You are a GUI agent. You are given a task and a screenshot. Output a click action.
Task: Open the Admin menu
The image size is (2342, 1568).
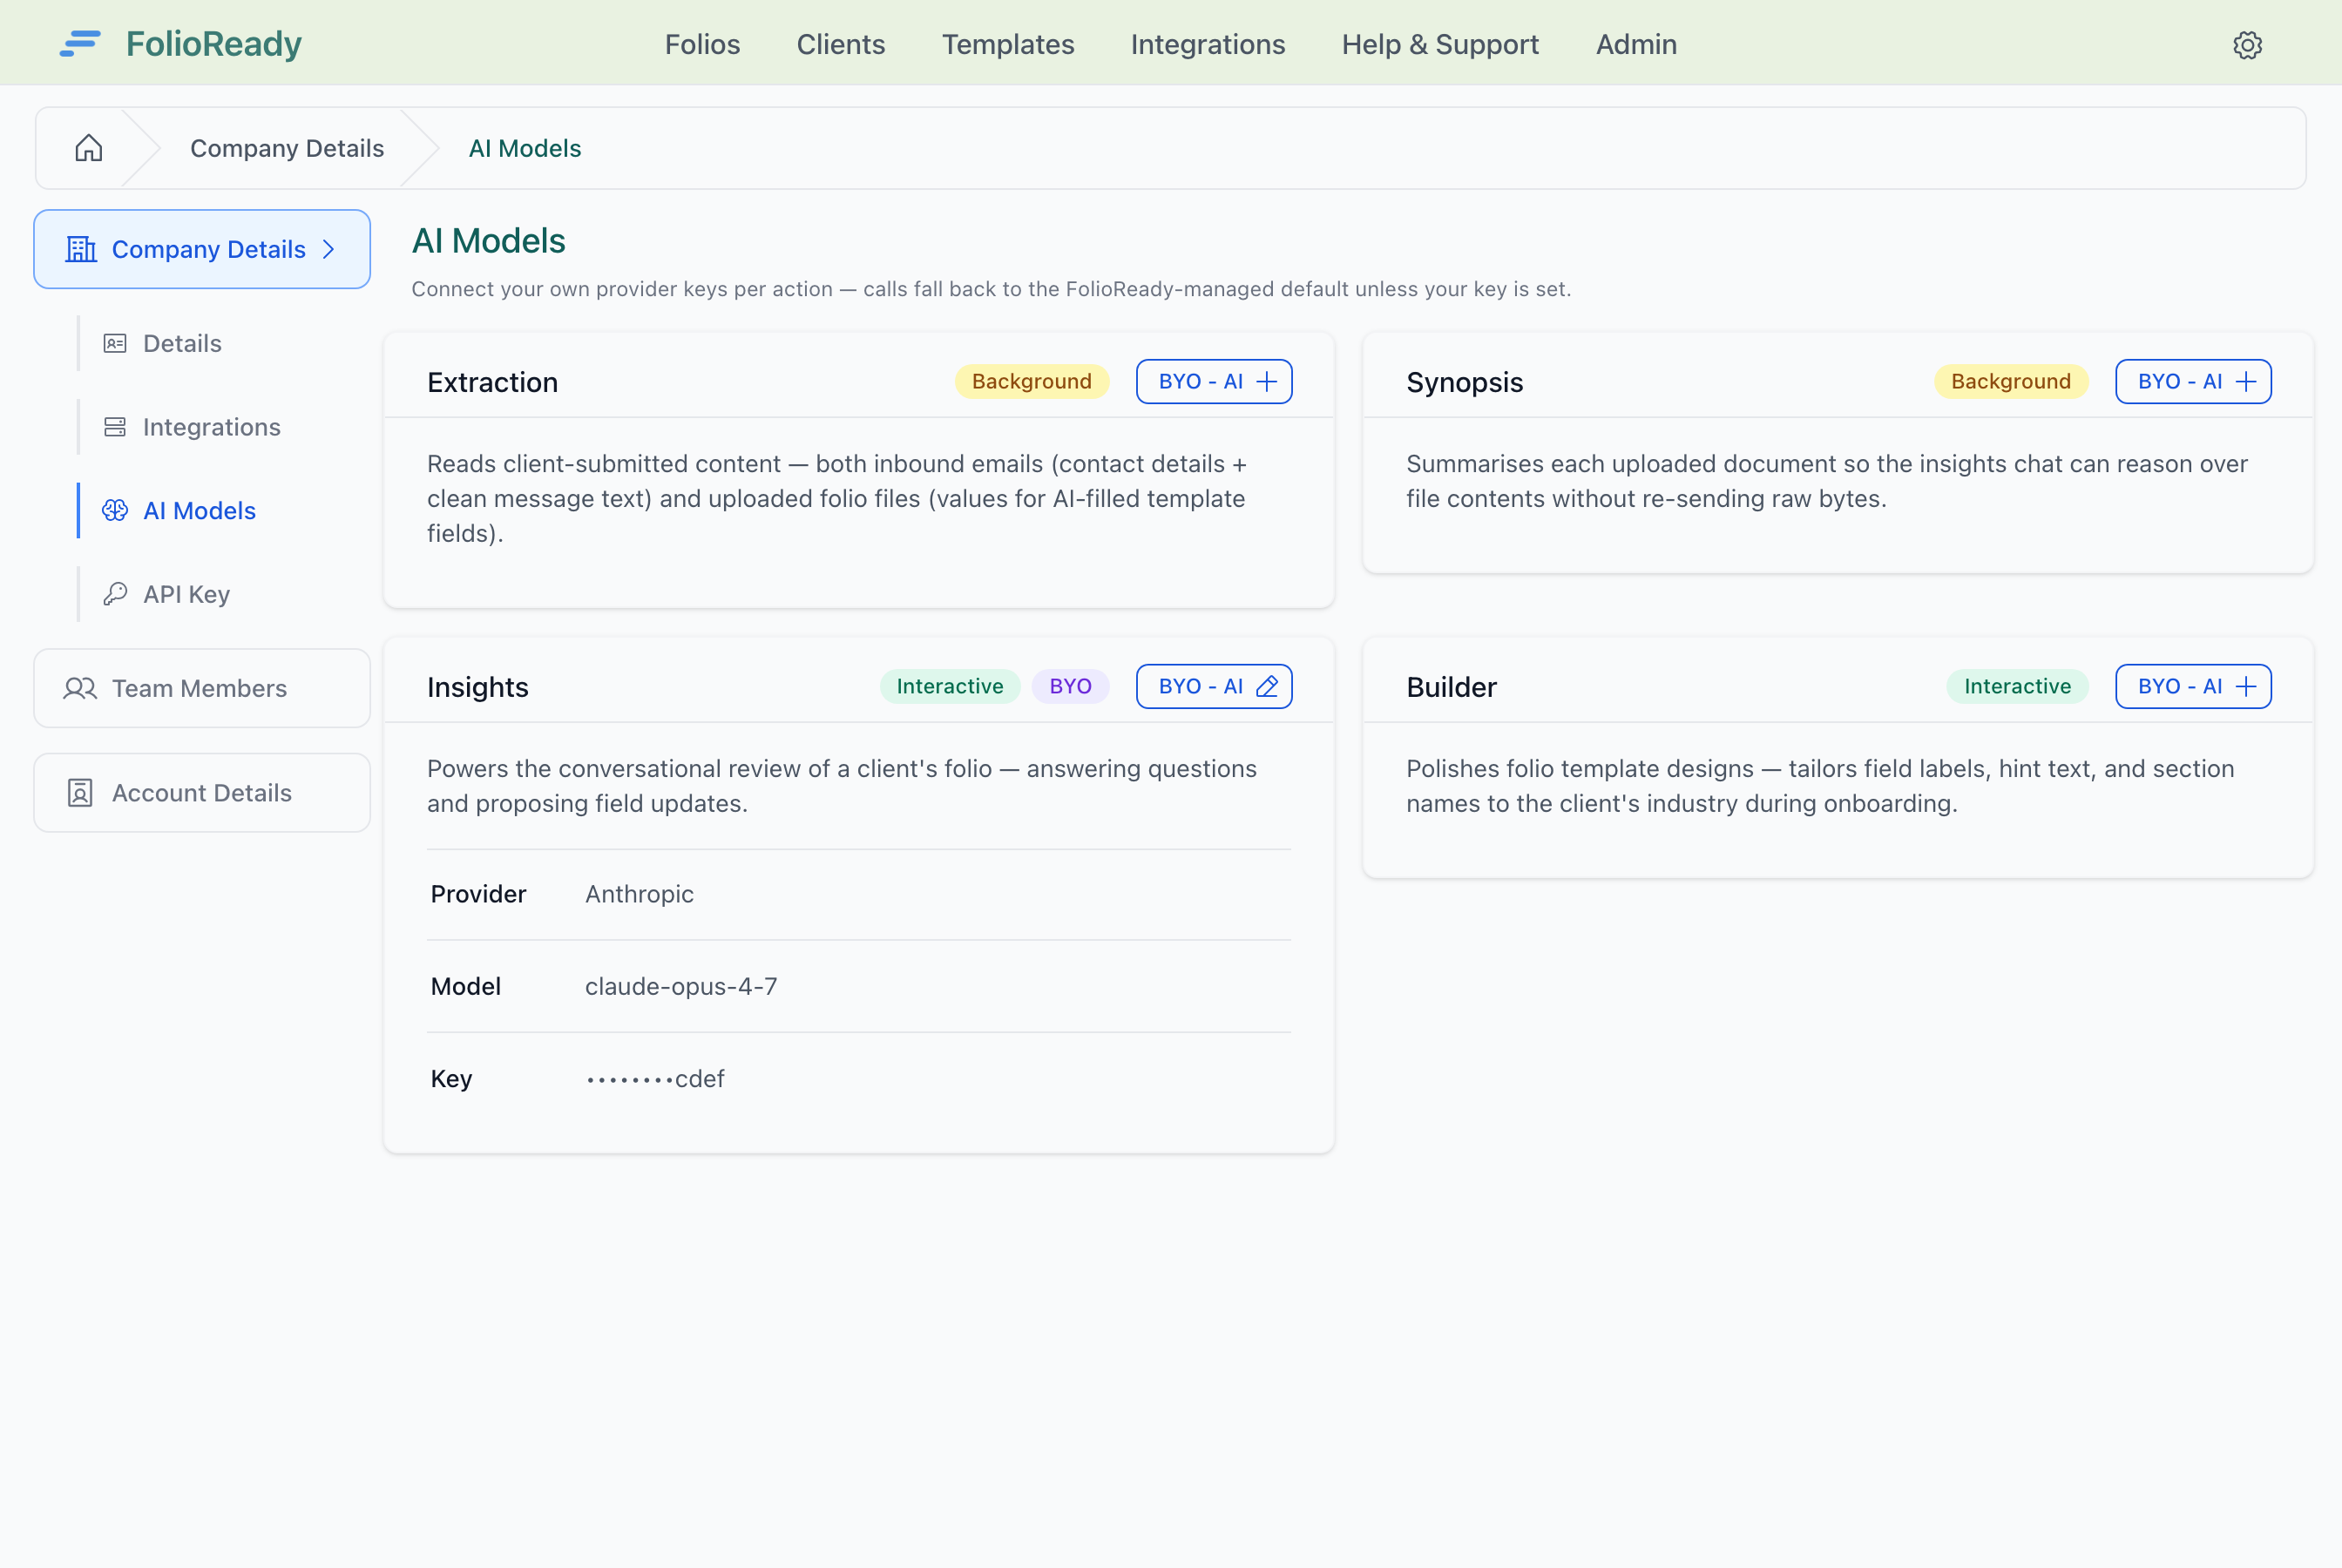pyautogui.click(x=1636, y=44)
